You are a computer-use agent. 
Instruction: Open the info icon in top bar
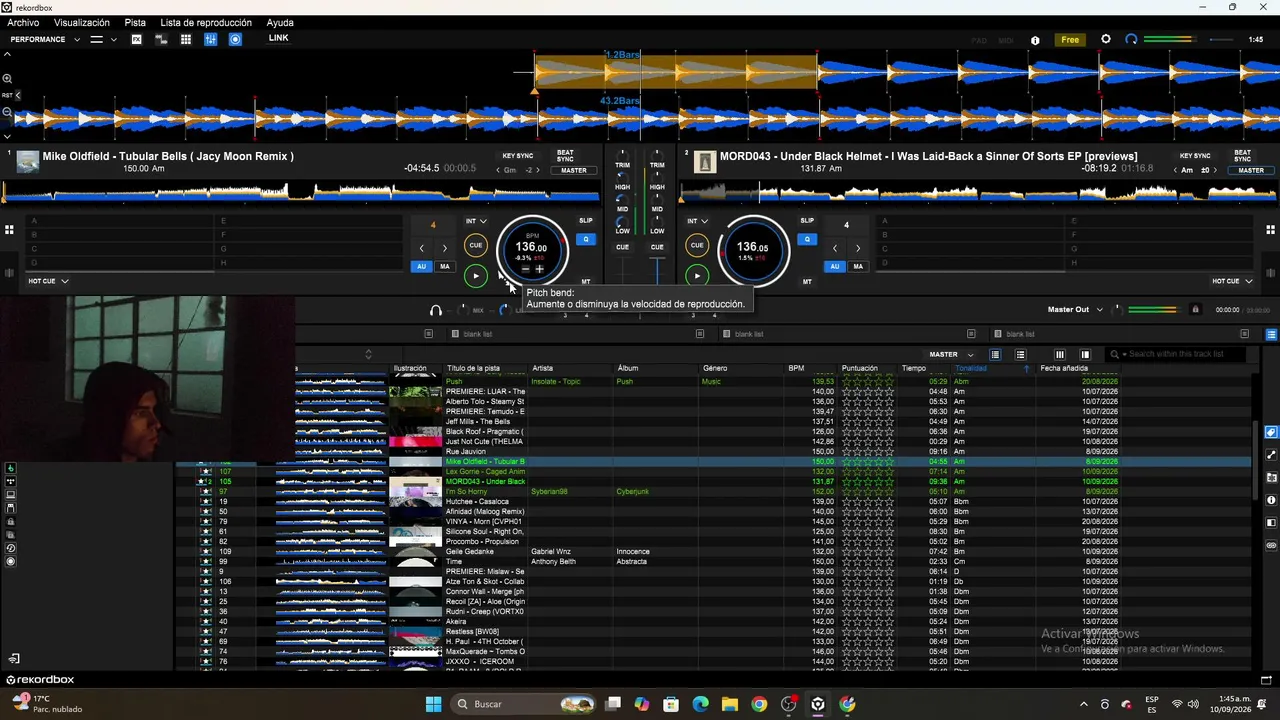tap(1035, 40)
